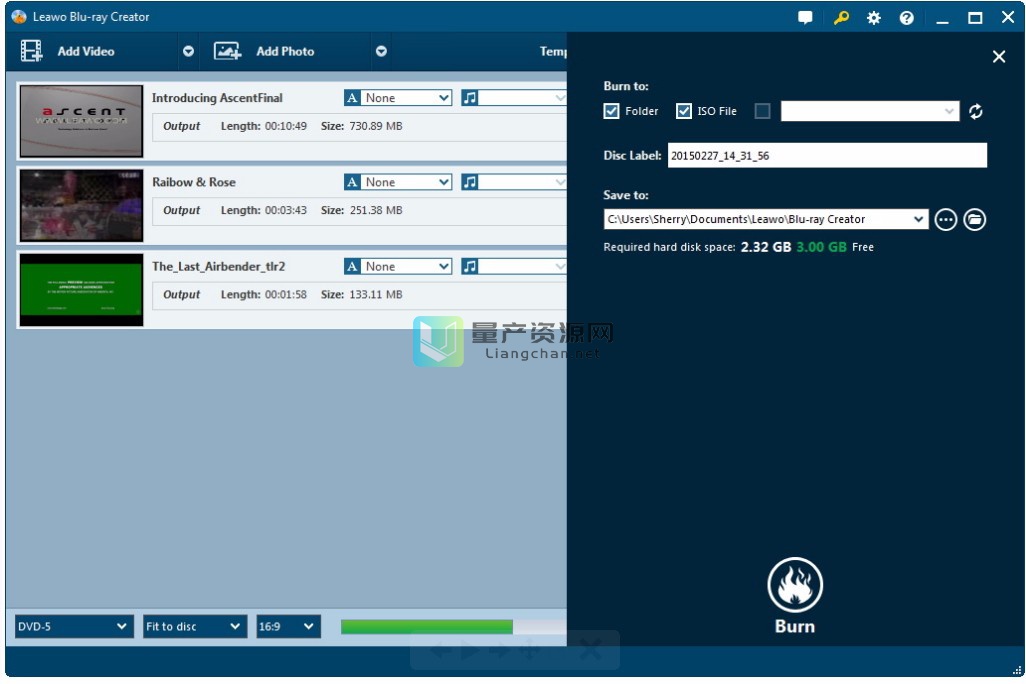Browse for save location with ellipsis button
Image resolution: width=1026 pixels, height=684 pixels.
point(946,219)
